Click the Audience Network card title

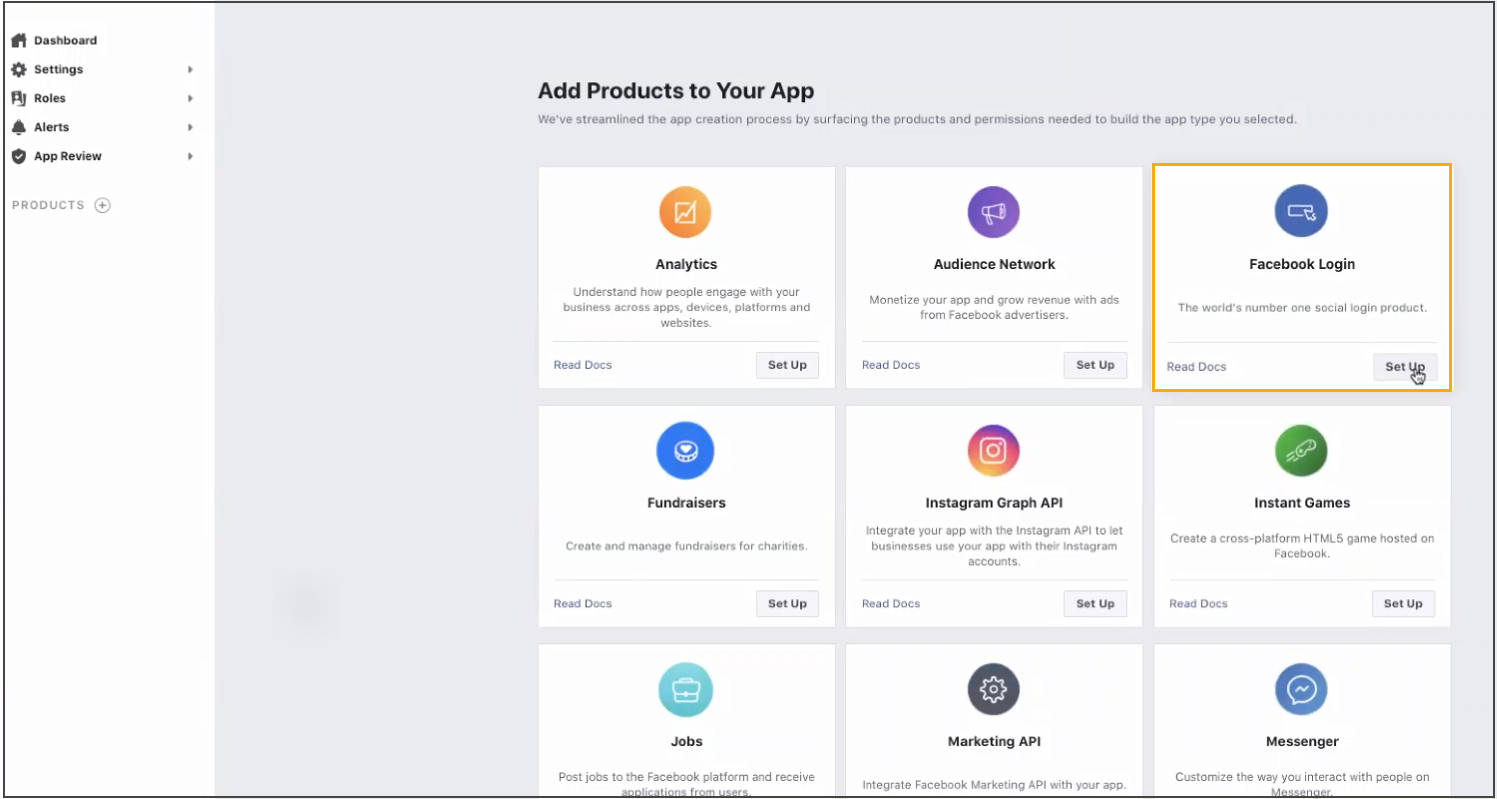(x=994, y=264)
